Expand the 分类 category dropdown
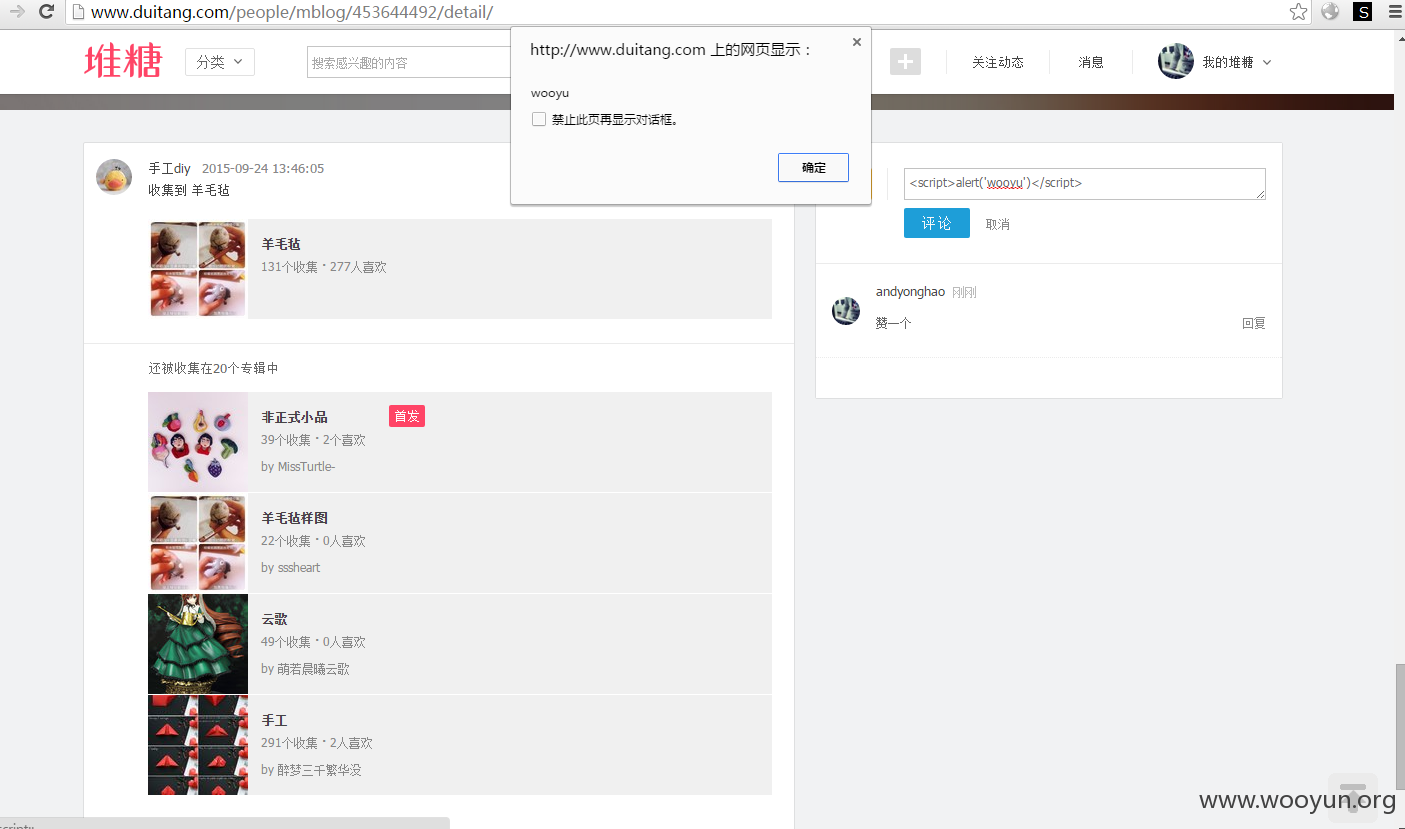Image resolution: width=1405 pixels, height=829 pixels. 220,62
